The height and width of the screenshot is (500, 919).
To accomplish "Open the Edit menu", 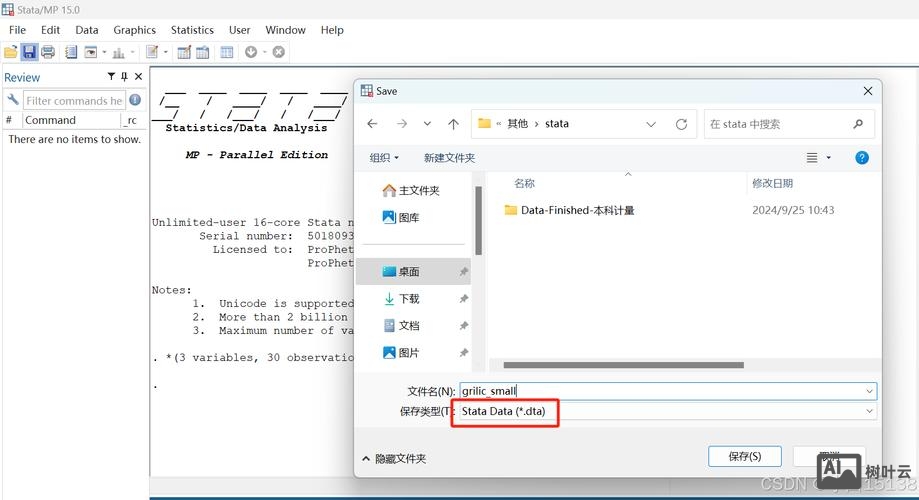I will tap(50, 30).
